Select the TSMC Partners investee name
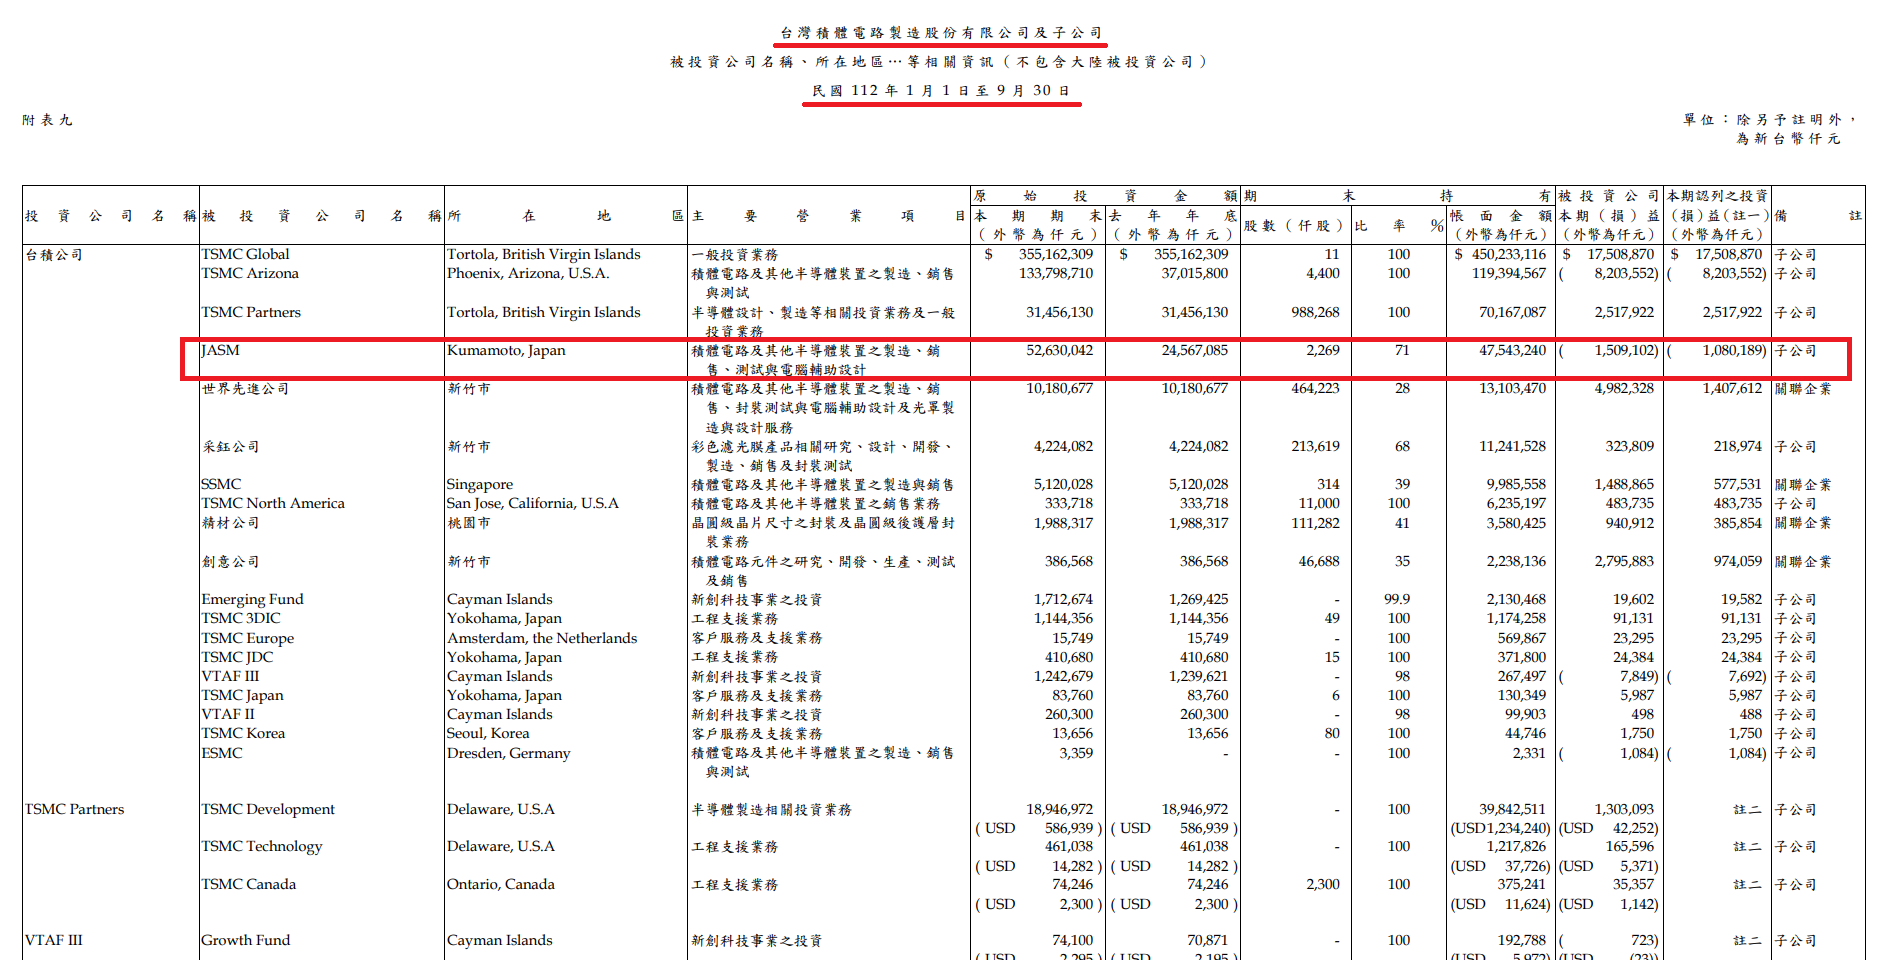 [251, 312]
